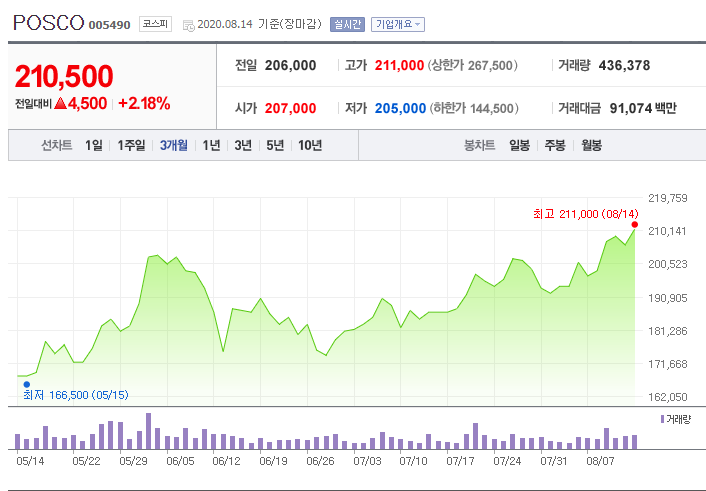
Task: Click the 최저 166,500 (05/15) label
Action: pos(76,395)
